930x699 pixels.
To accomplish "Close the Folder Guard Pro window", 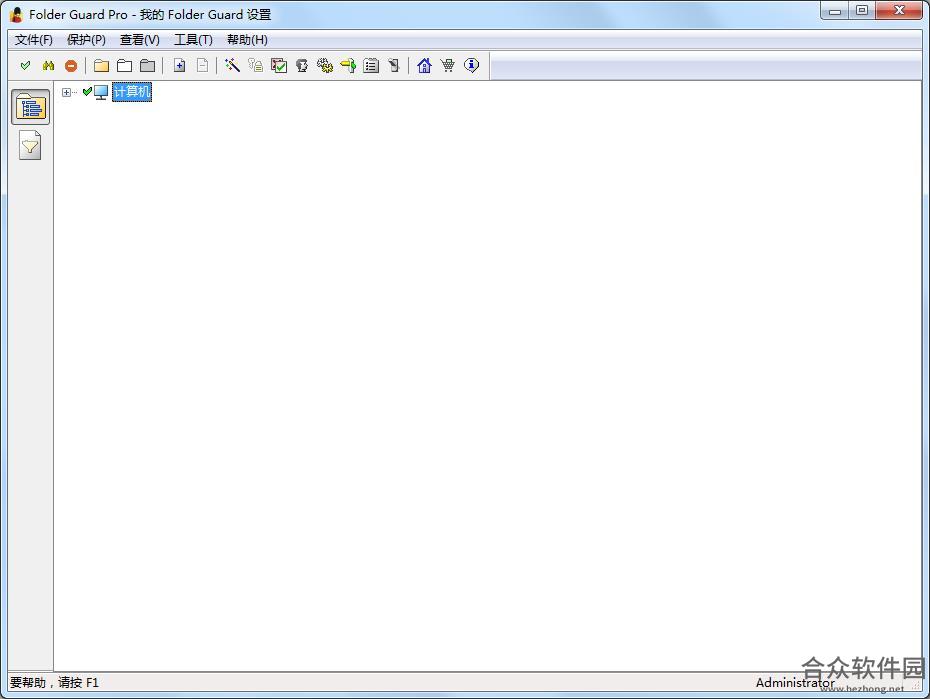I will point(899,11).
